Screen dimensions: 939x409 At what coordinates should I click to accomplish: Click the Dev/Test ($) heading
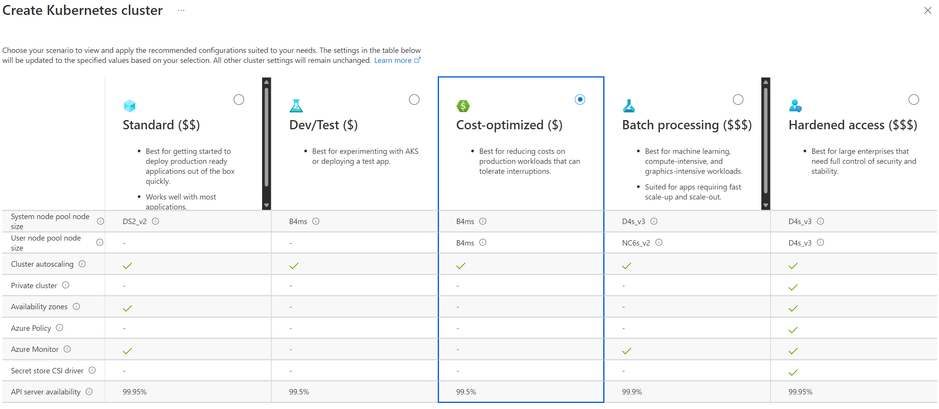pos(324,126)
